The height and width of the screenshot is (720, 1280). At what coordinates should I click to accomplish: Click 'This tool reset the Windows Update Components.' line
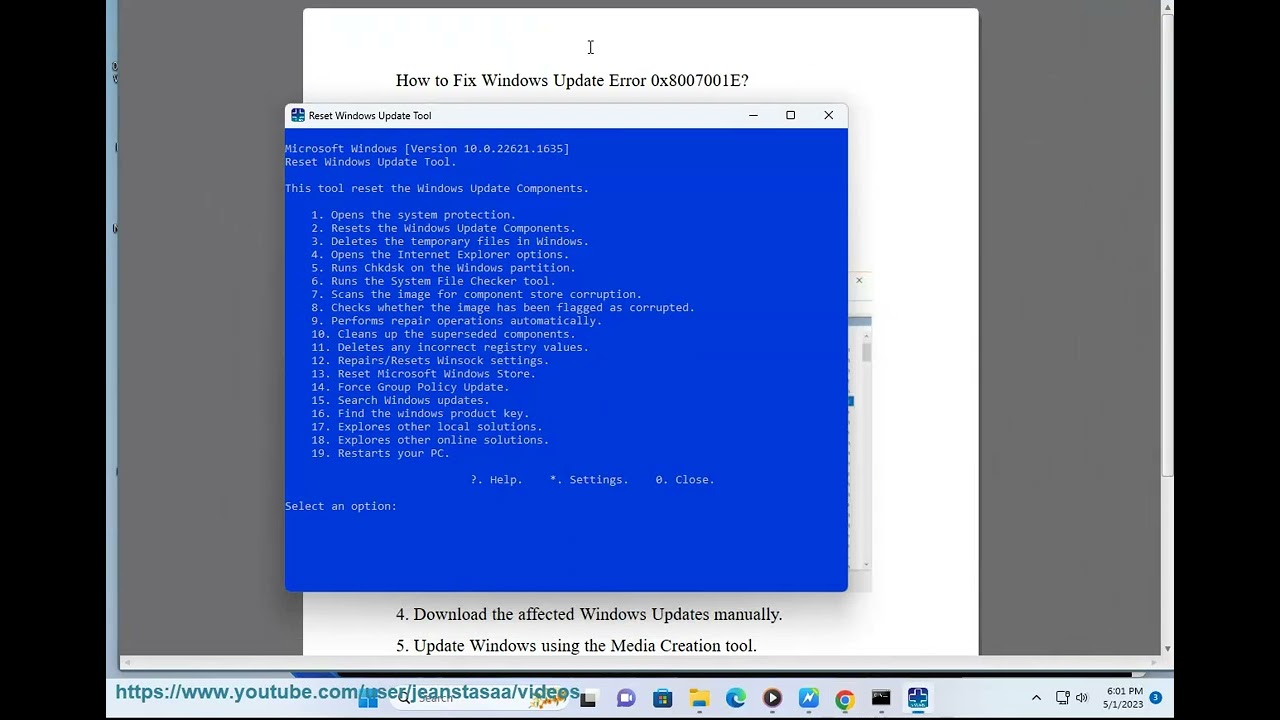click(x=437, y=188)
